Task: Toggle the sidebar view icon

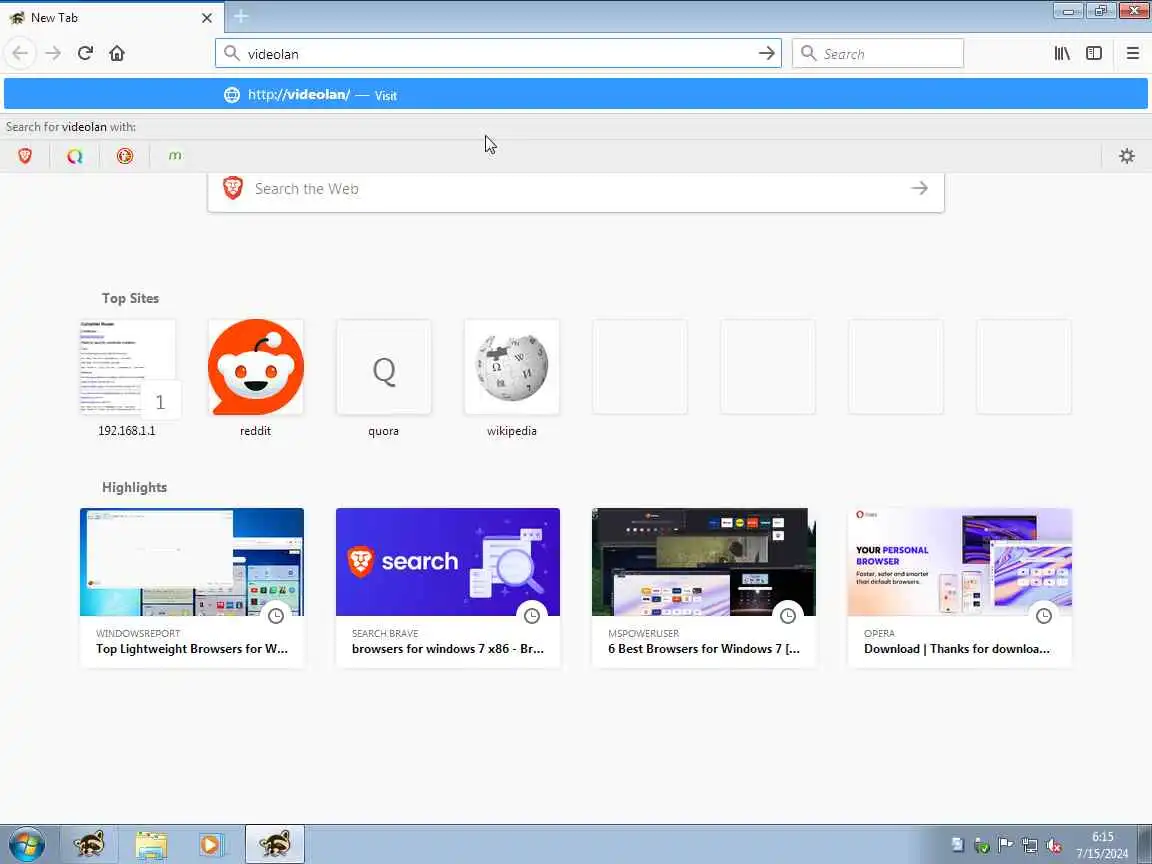Action: [x=1094, y=54]
